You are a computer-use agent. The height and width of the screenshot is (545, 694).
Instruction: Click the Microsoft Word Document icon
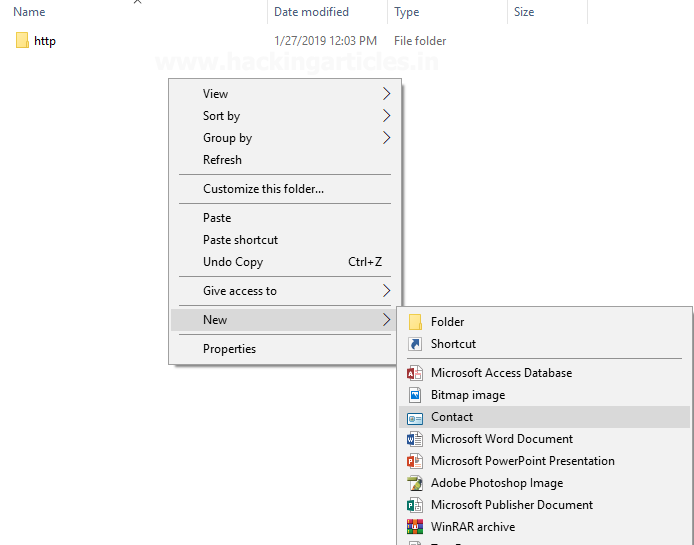(415, 439)
